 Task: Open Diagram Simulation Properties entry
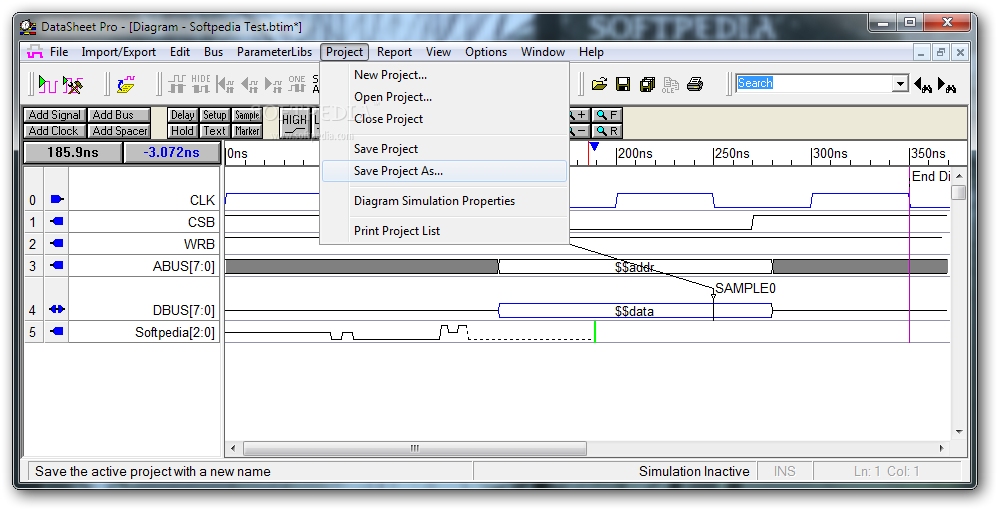(x=444, y=201)
